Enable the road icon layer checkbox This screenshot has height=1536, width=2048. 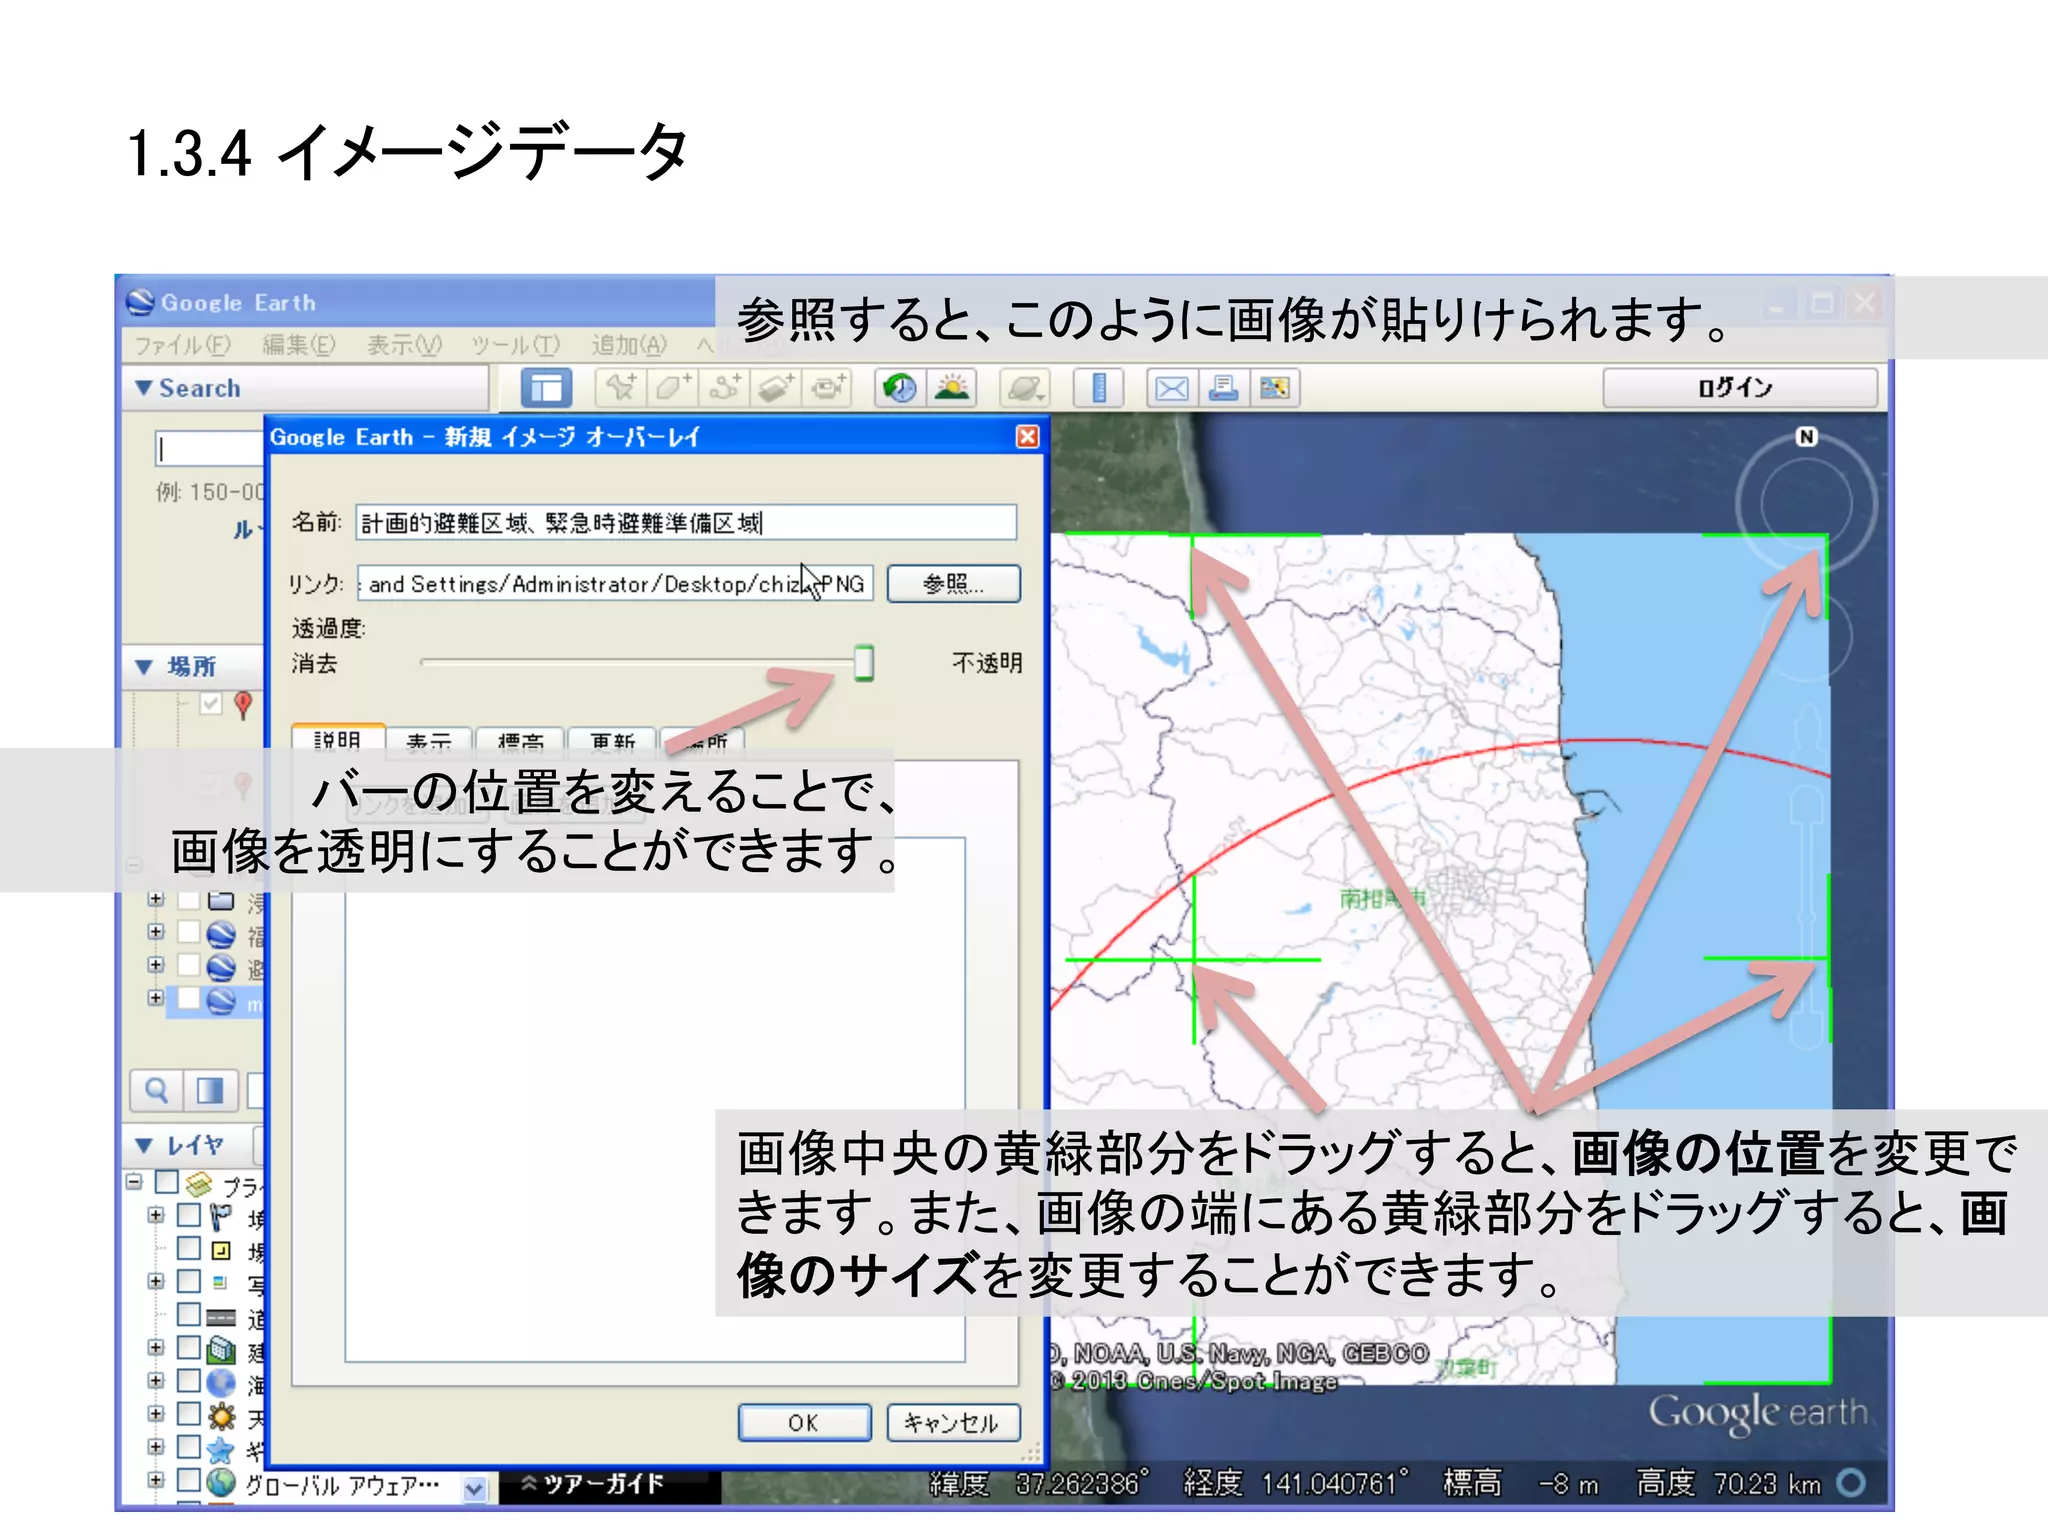(188, 1314)
